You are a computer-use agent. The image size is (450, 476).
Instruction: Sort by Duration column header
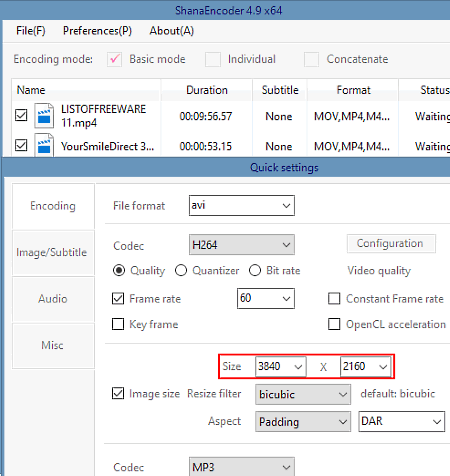click(x=207, y=90)
